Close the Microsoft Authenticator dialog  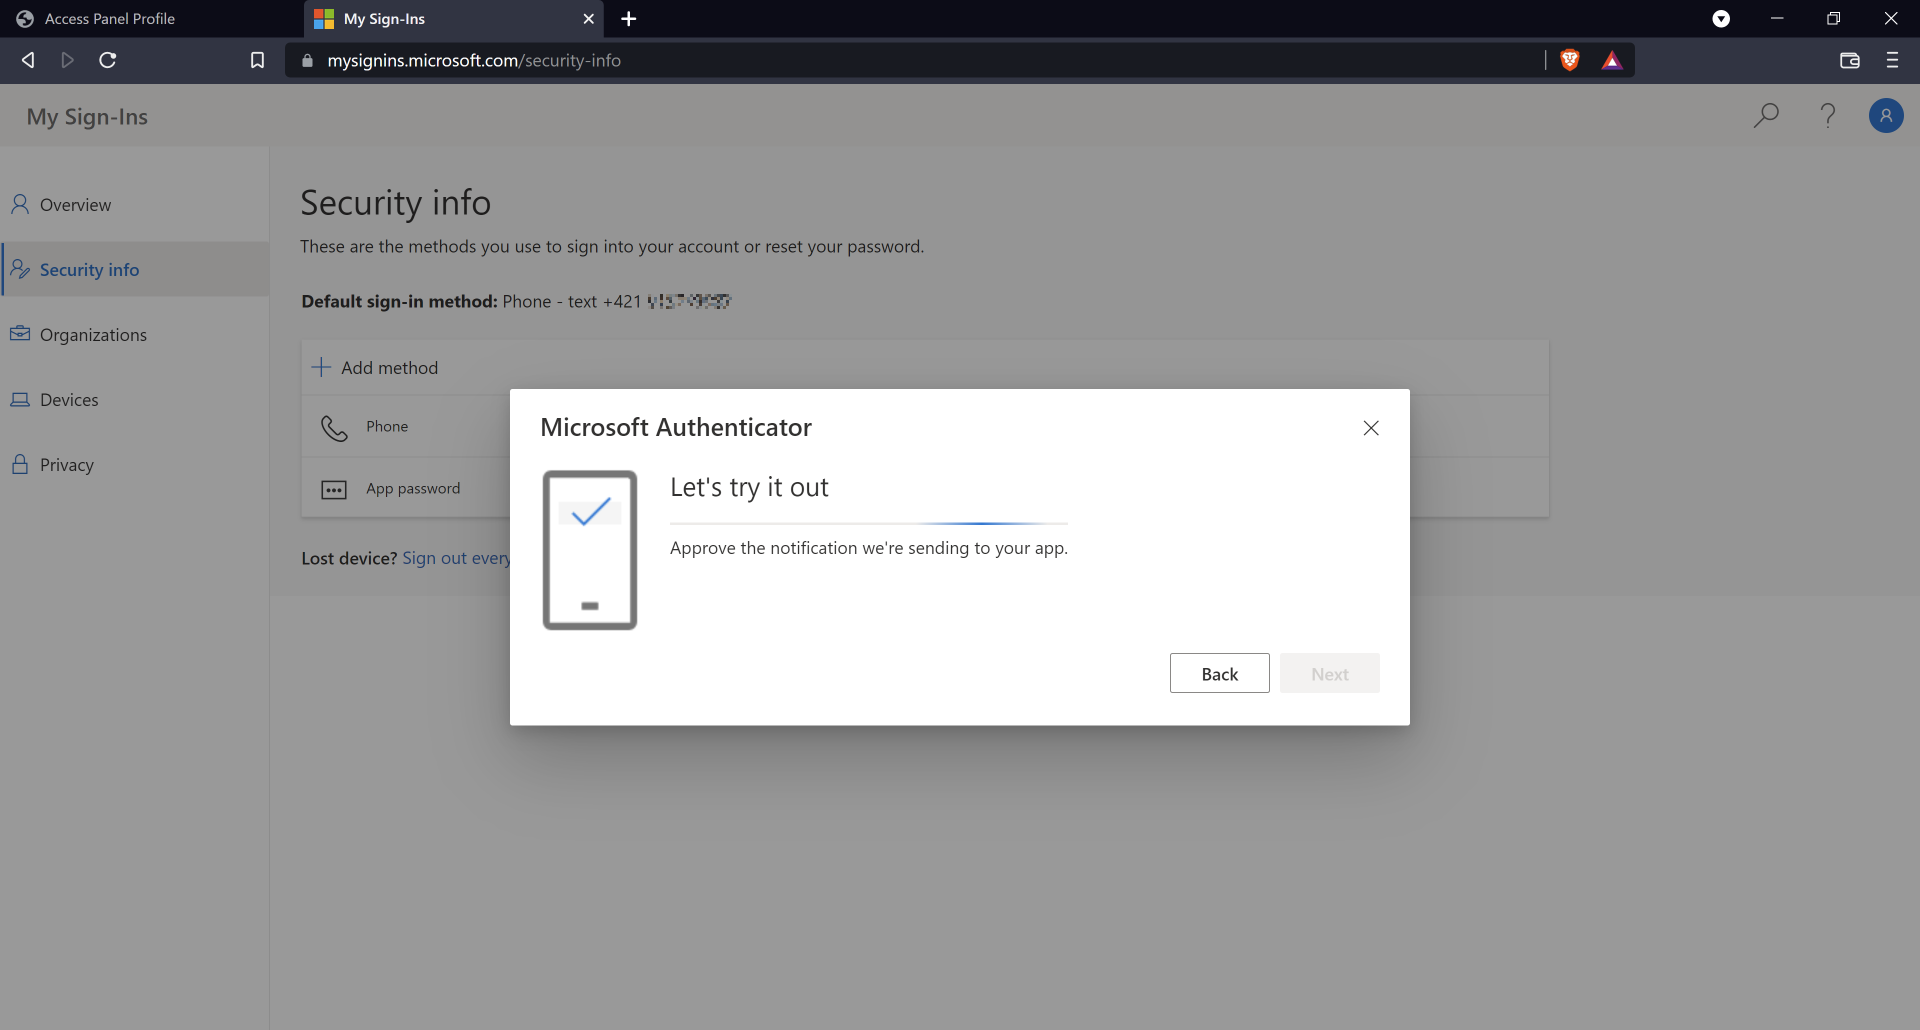pyautogui.click(x=1371, y=428)
